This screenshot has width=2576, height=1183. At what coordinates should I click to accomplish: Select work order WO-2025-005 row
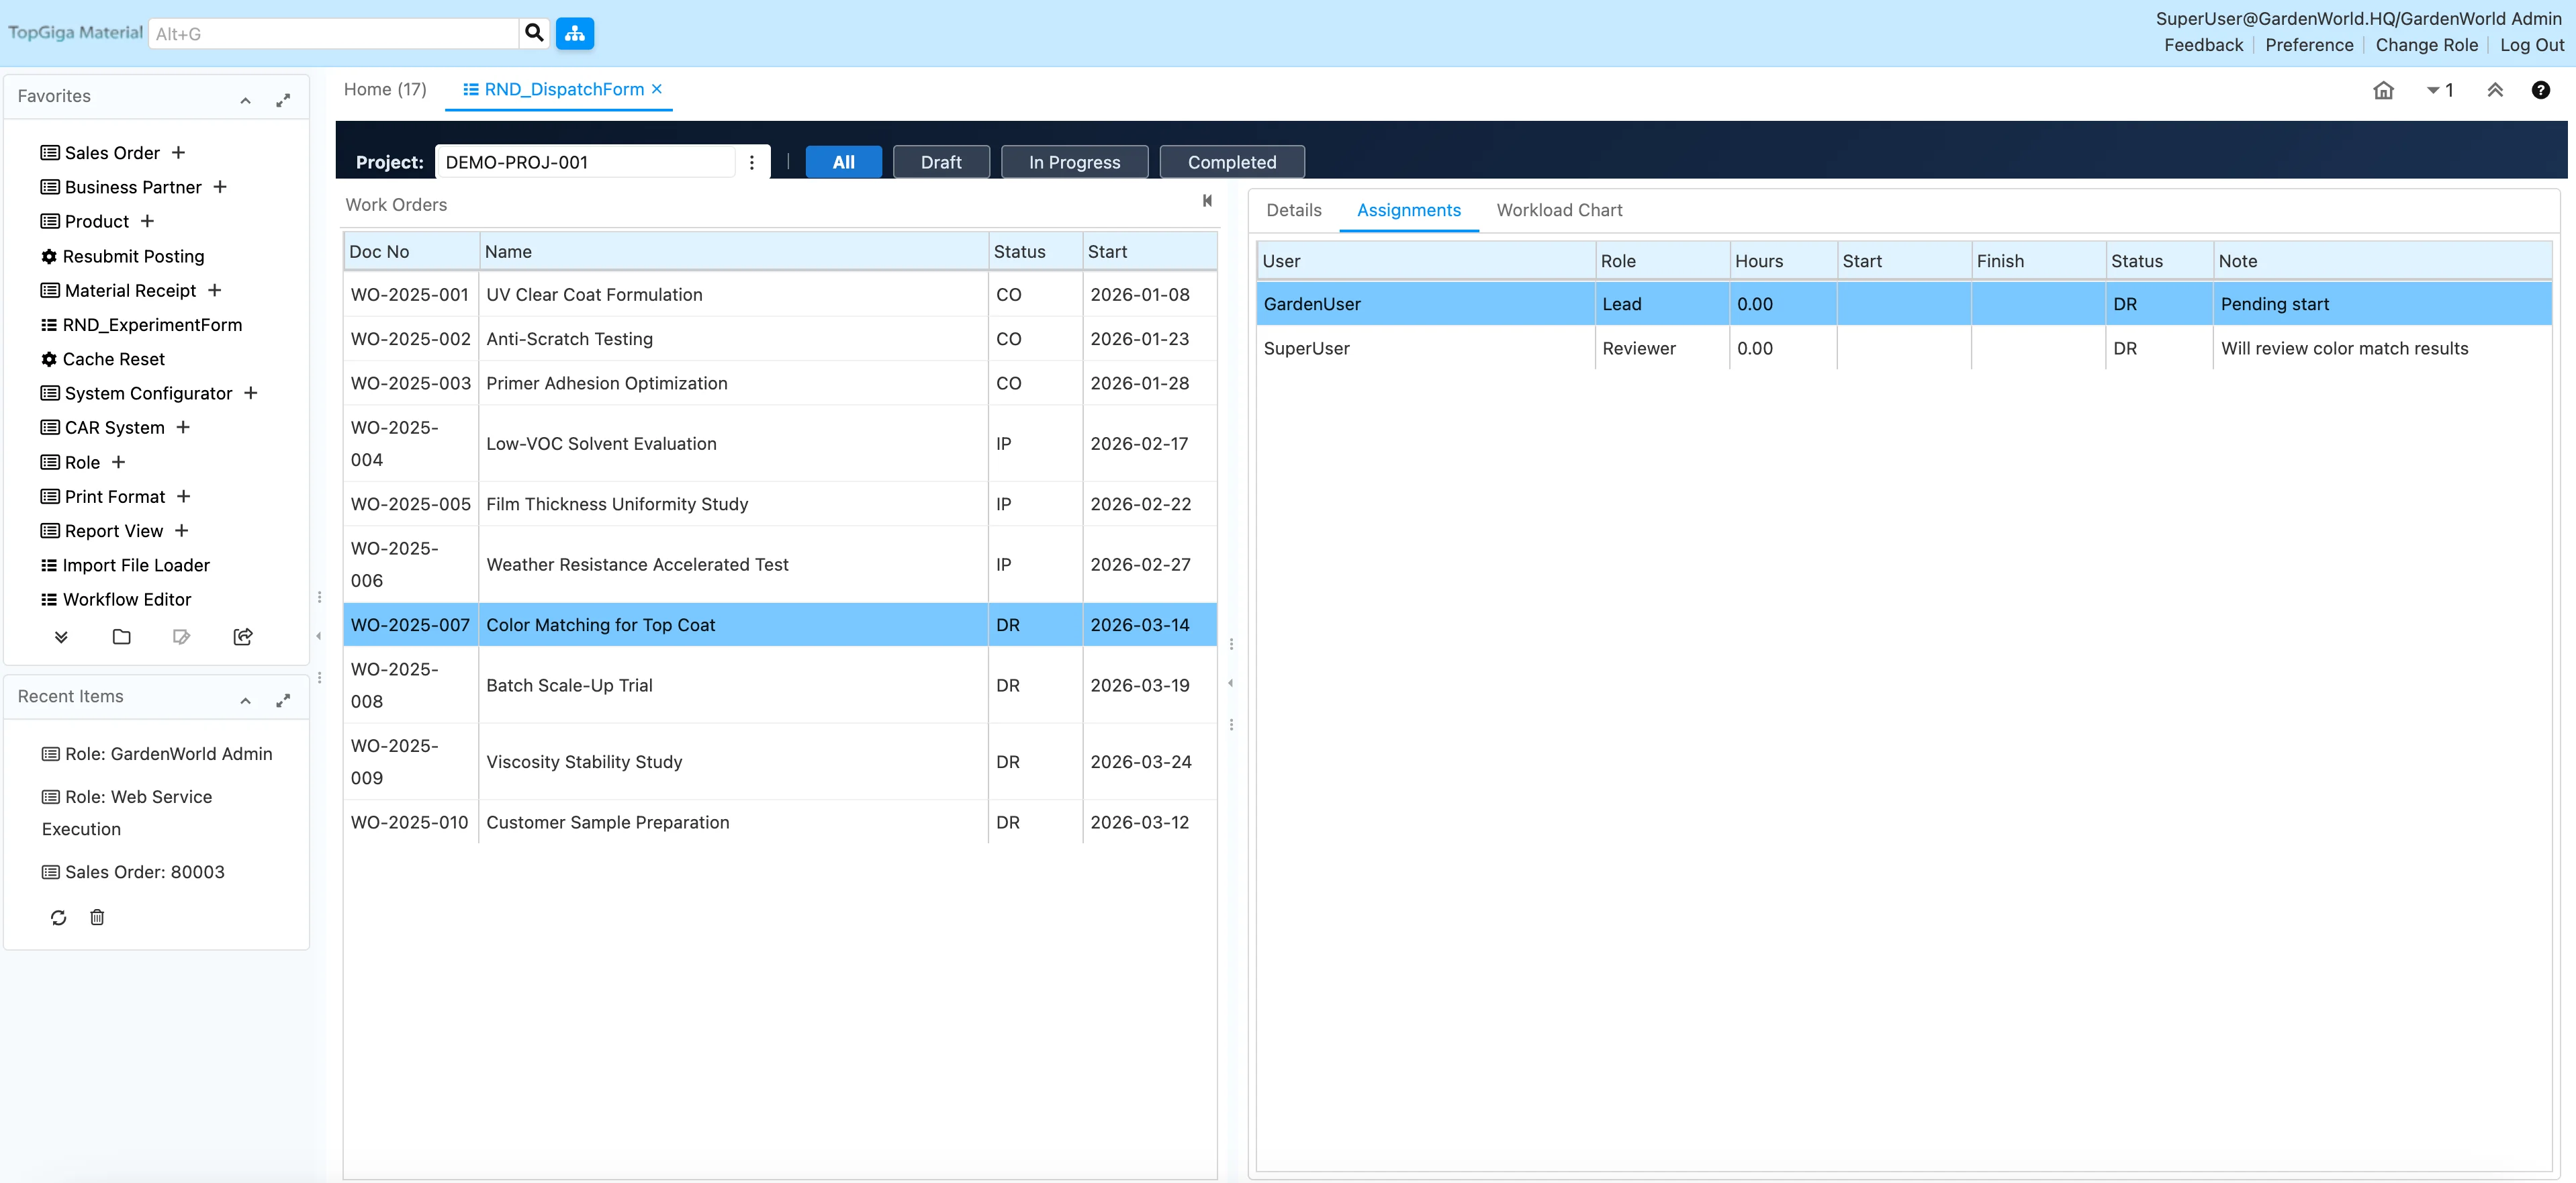[x=616, y=504]
